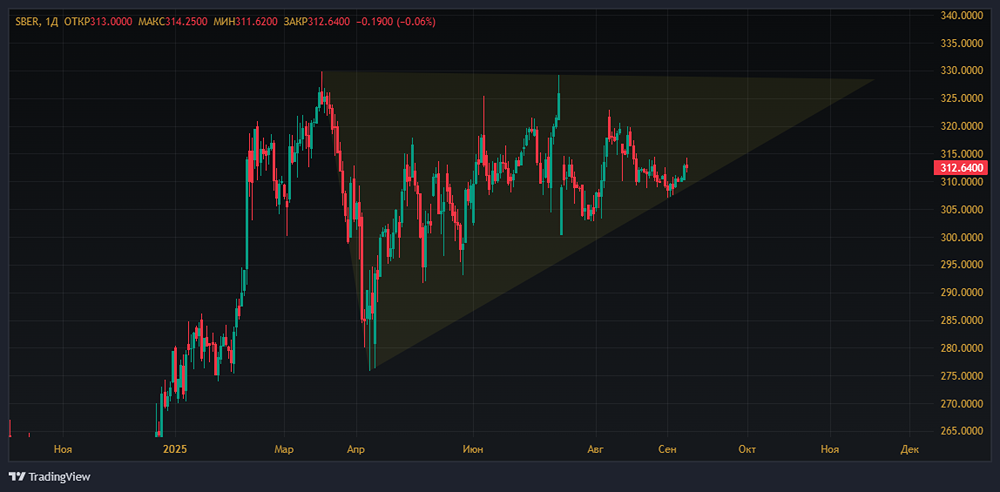Click the Ноя label left of 2025
The width and height of the screenshot is (1000, 492).
[62, 449]
